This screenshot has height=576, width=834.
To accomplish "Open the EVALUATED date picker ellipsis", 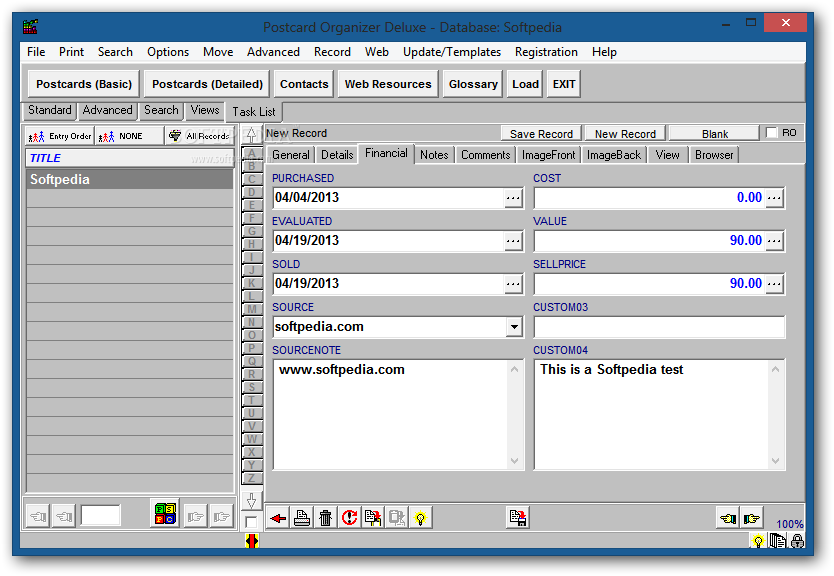I will [513, 241].
